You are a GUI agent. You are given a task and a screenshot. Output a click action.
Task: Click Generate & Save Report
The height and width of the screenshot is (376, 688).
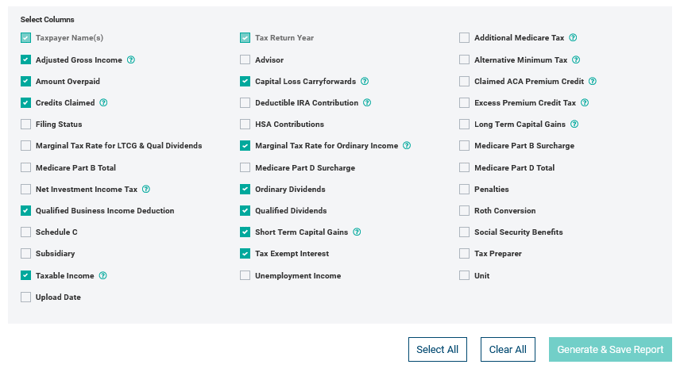click(610, 350)
